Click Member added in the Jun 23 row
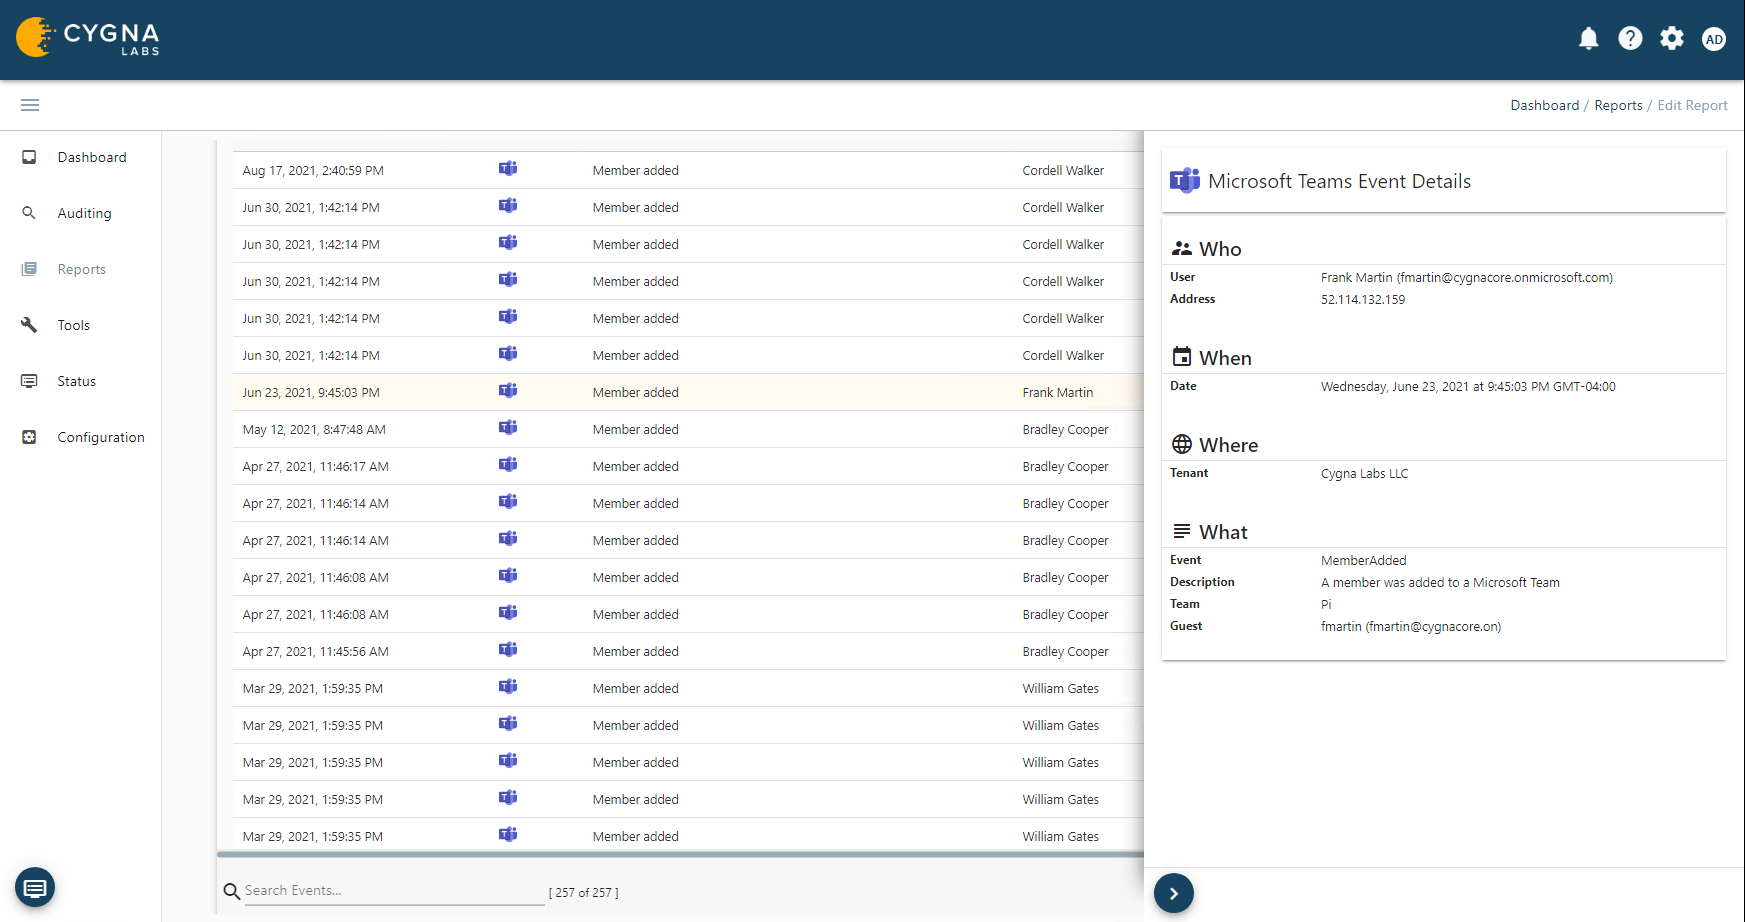The height and width of the screenshot is (922, 1745). coord(635,392)
